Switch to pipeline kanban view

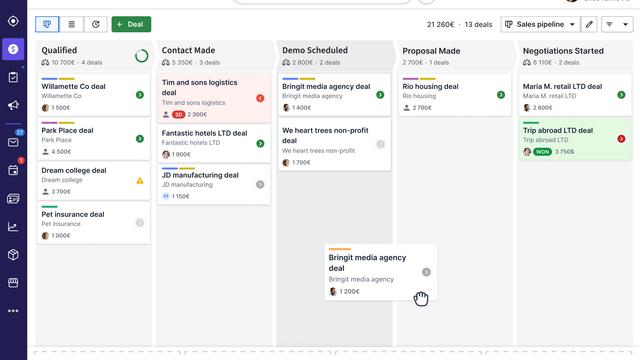pos(47,24)
